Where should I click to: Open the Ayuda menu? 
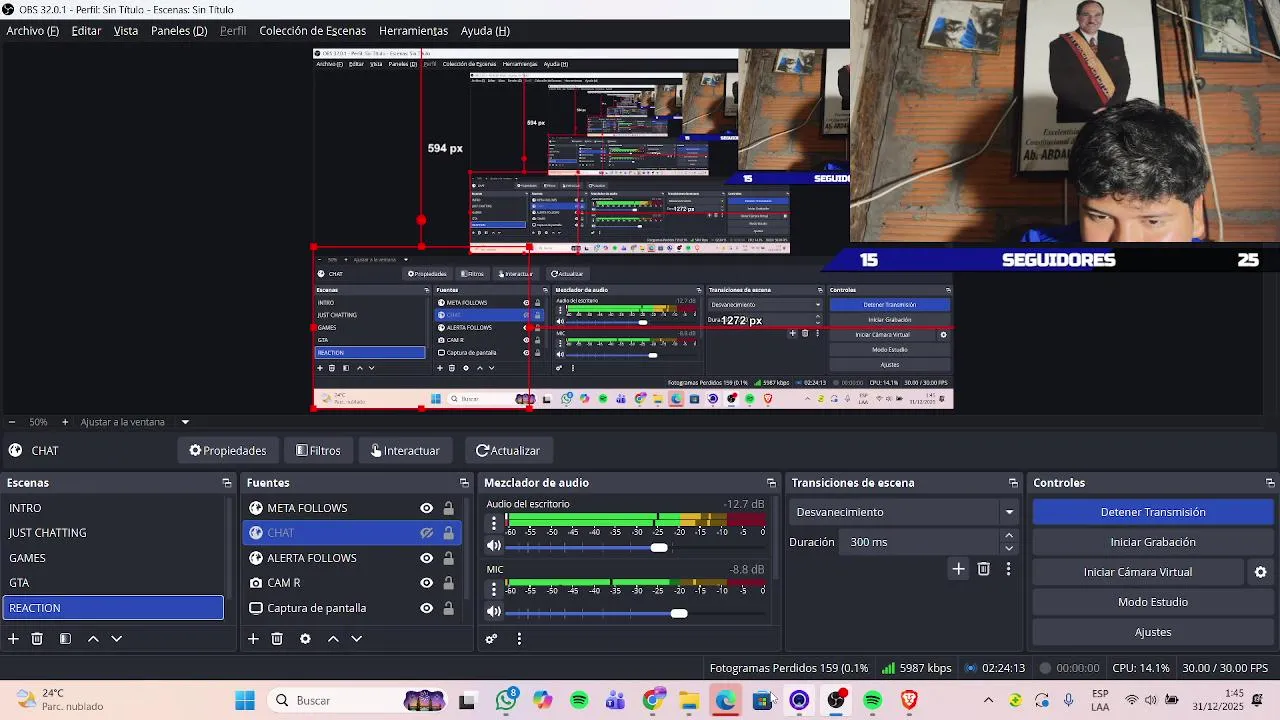(485, 31)
